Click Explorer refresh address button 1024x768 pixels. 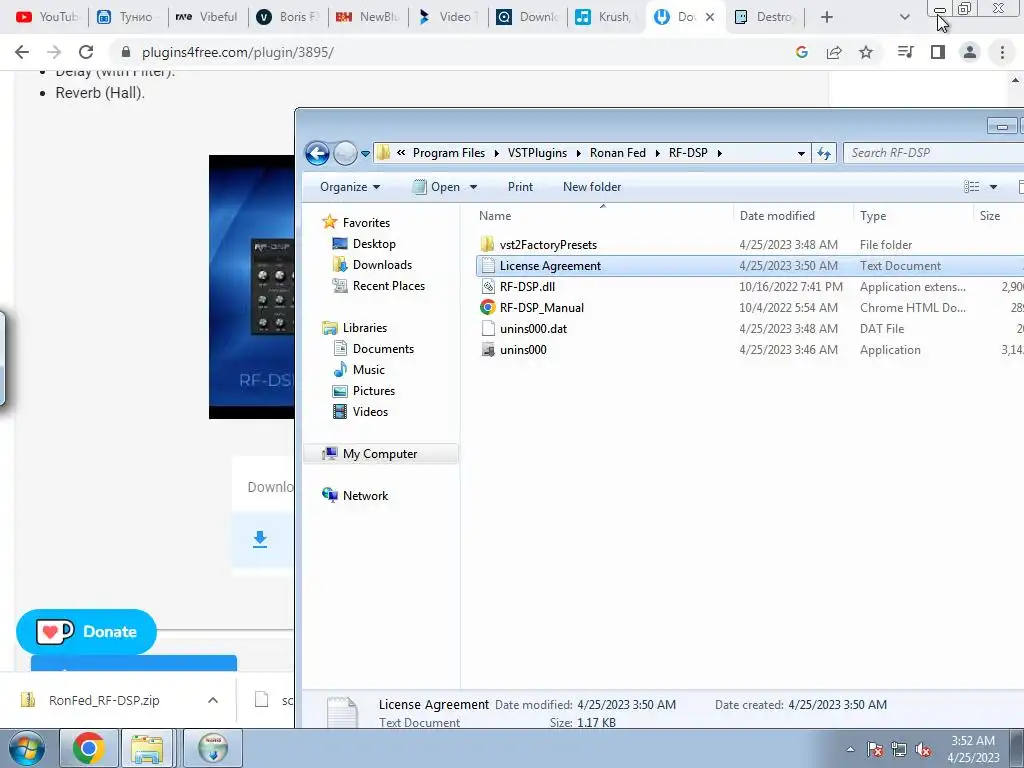[824, 153]
